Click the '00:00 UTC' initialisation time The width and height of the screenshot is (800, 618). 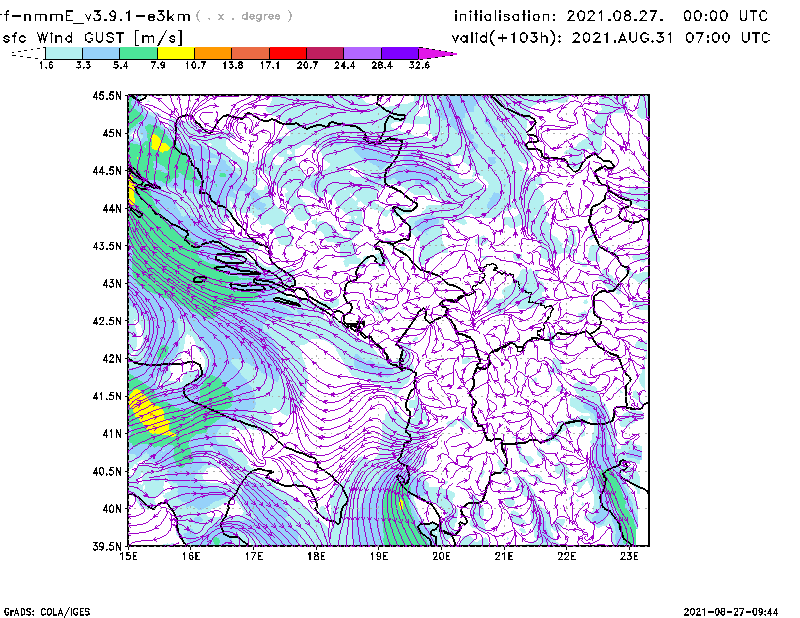pyautogui.click(x=726, y=16)
